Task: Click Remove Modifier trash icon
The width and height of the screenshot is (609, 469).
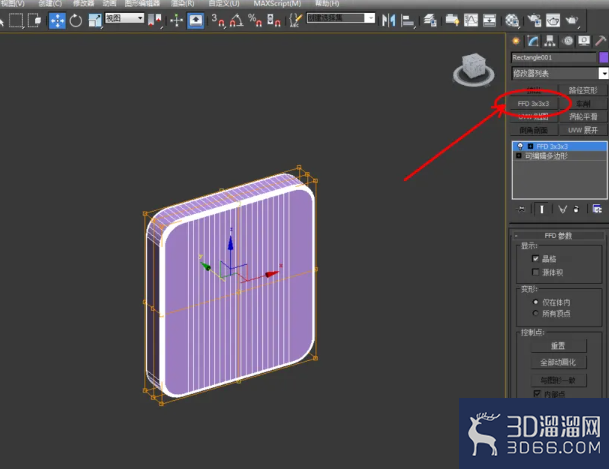Action: [576, 209]
